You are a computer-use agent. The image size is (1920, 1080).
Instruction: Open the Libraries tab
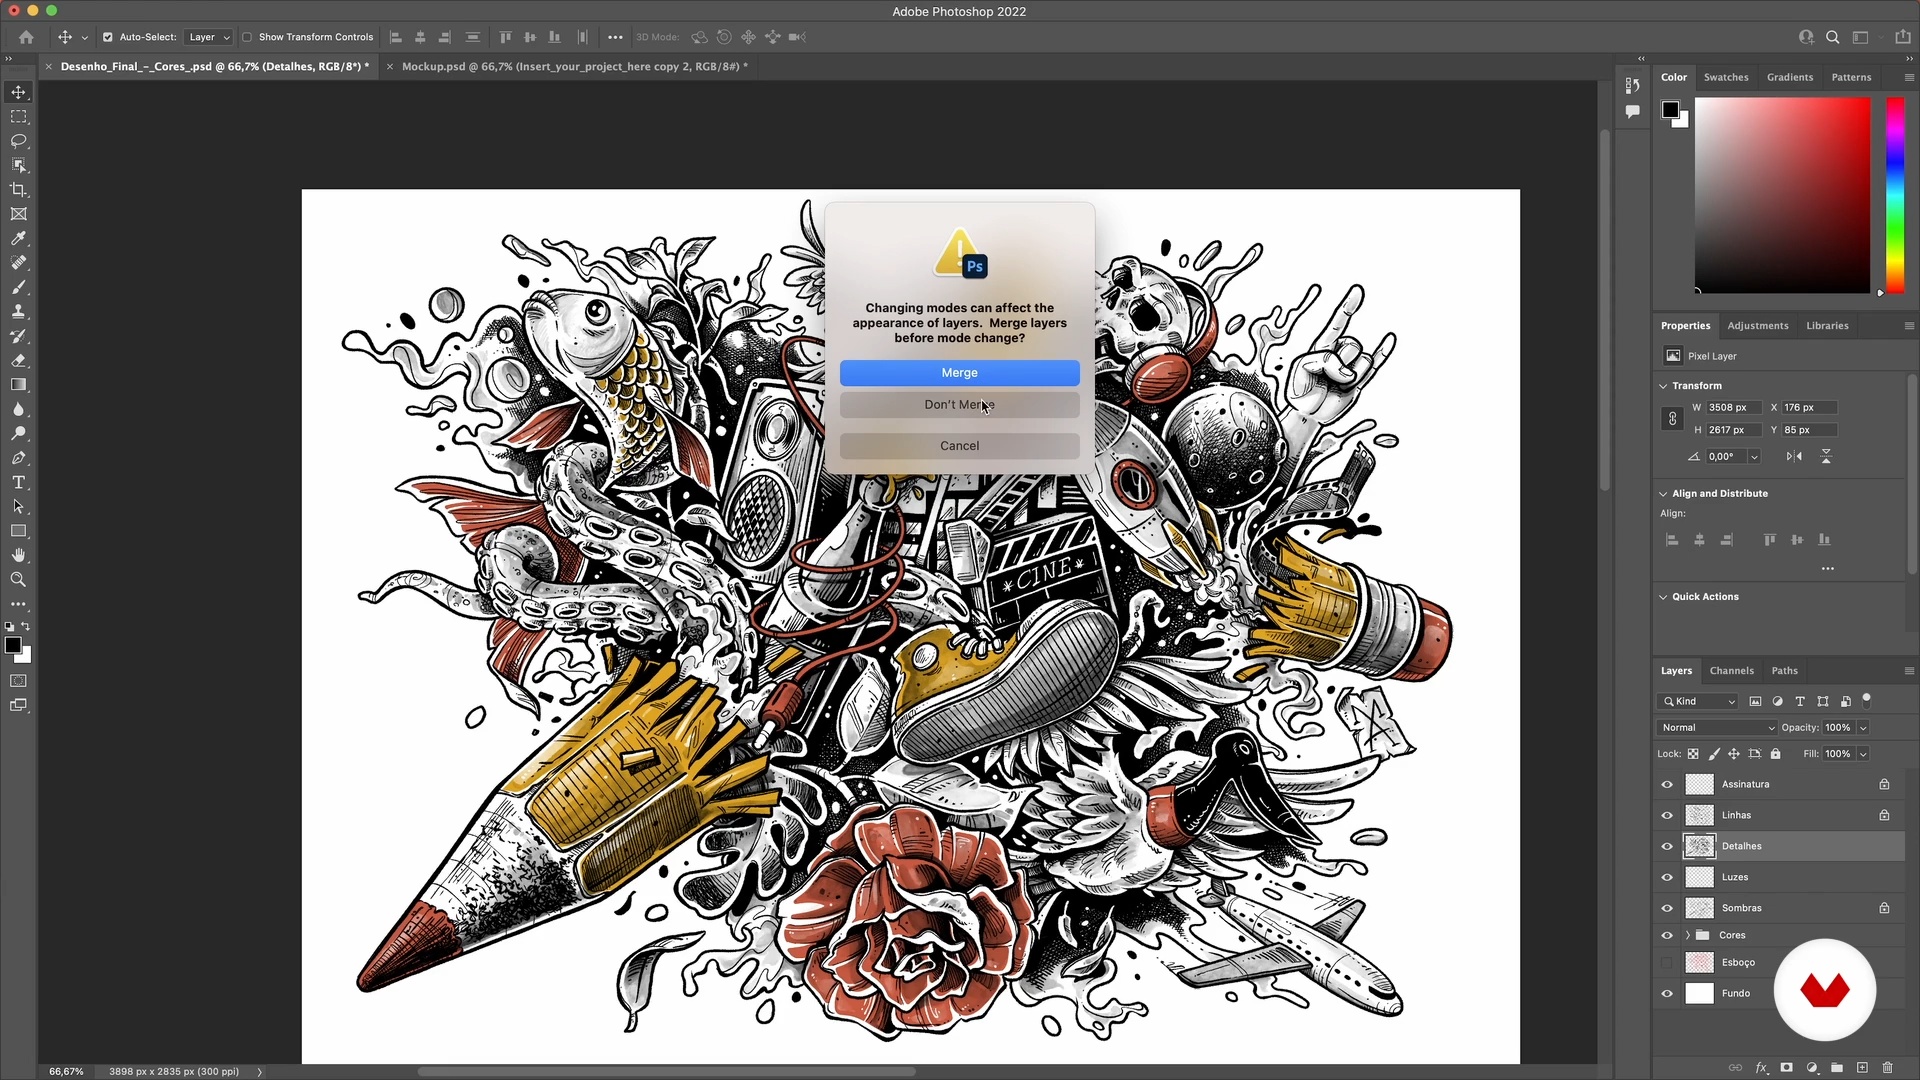(x=1827, y=326)
